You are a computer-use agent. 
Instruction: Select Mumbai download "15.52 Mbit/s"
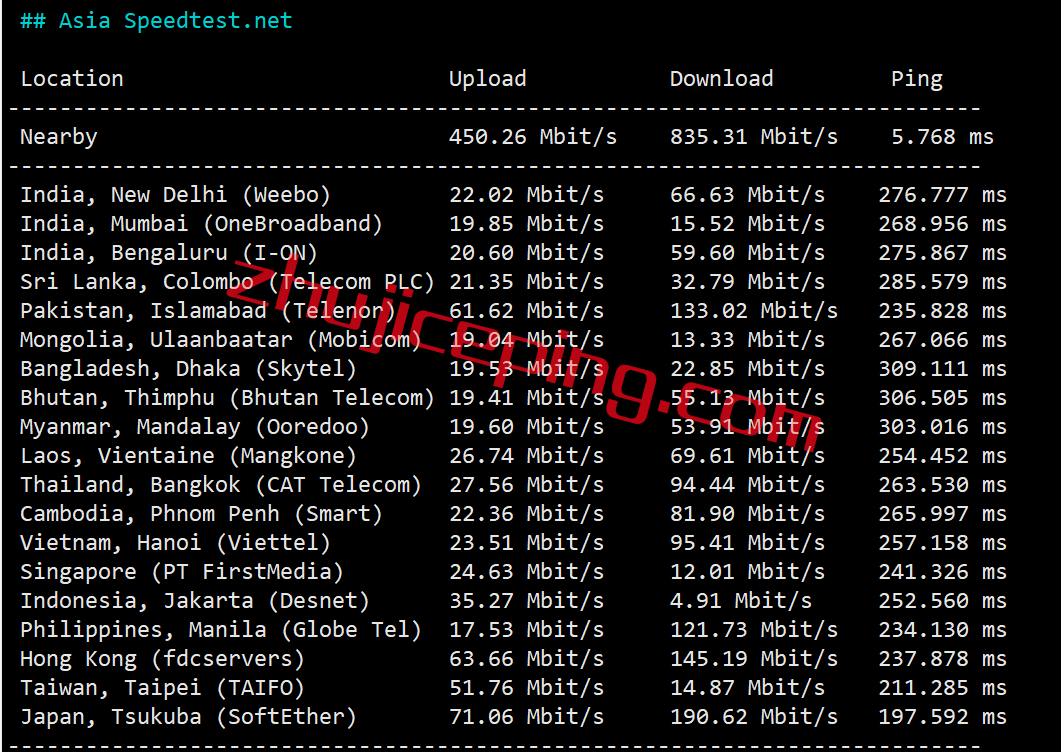click(748, 224)
